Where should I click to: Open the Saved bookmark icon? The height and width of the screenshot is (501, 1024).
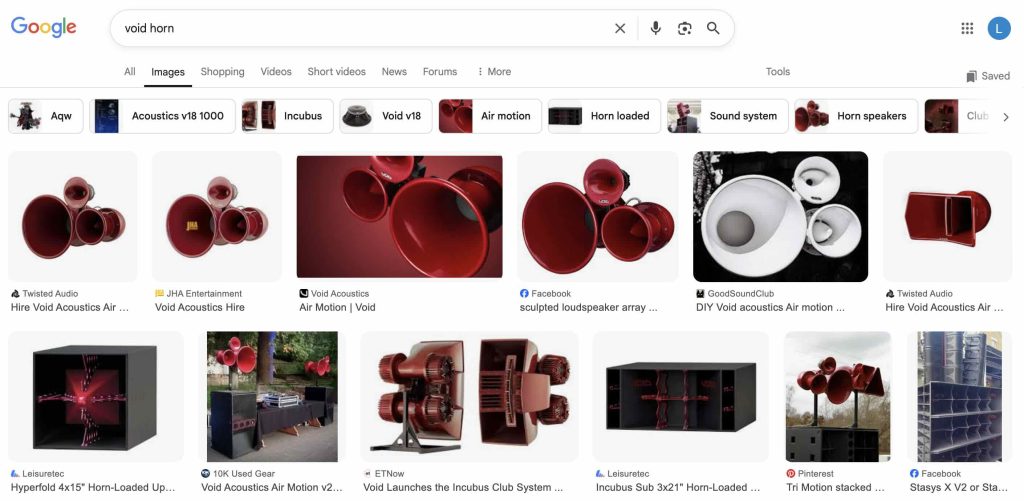coord(971,76)
